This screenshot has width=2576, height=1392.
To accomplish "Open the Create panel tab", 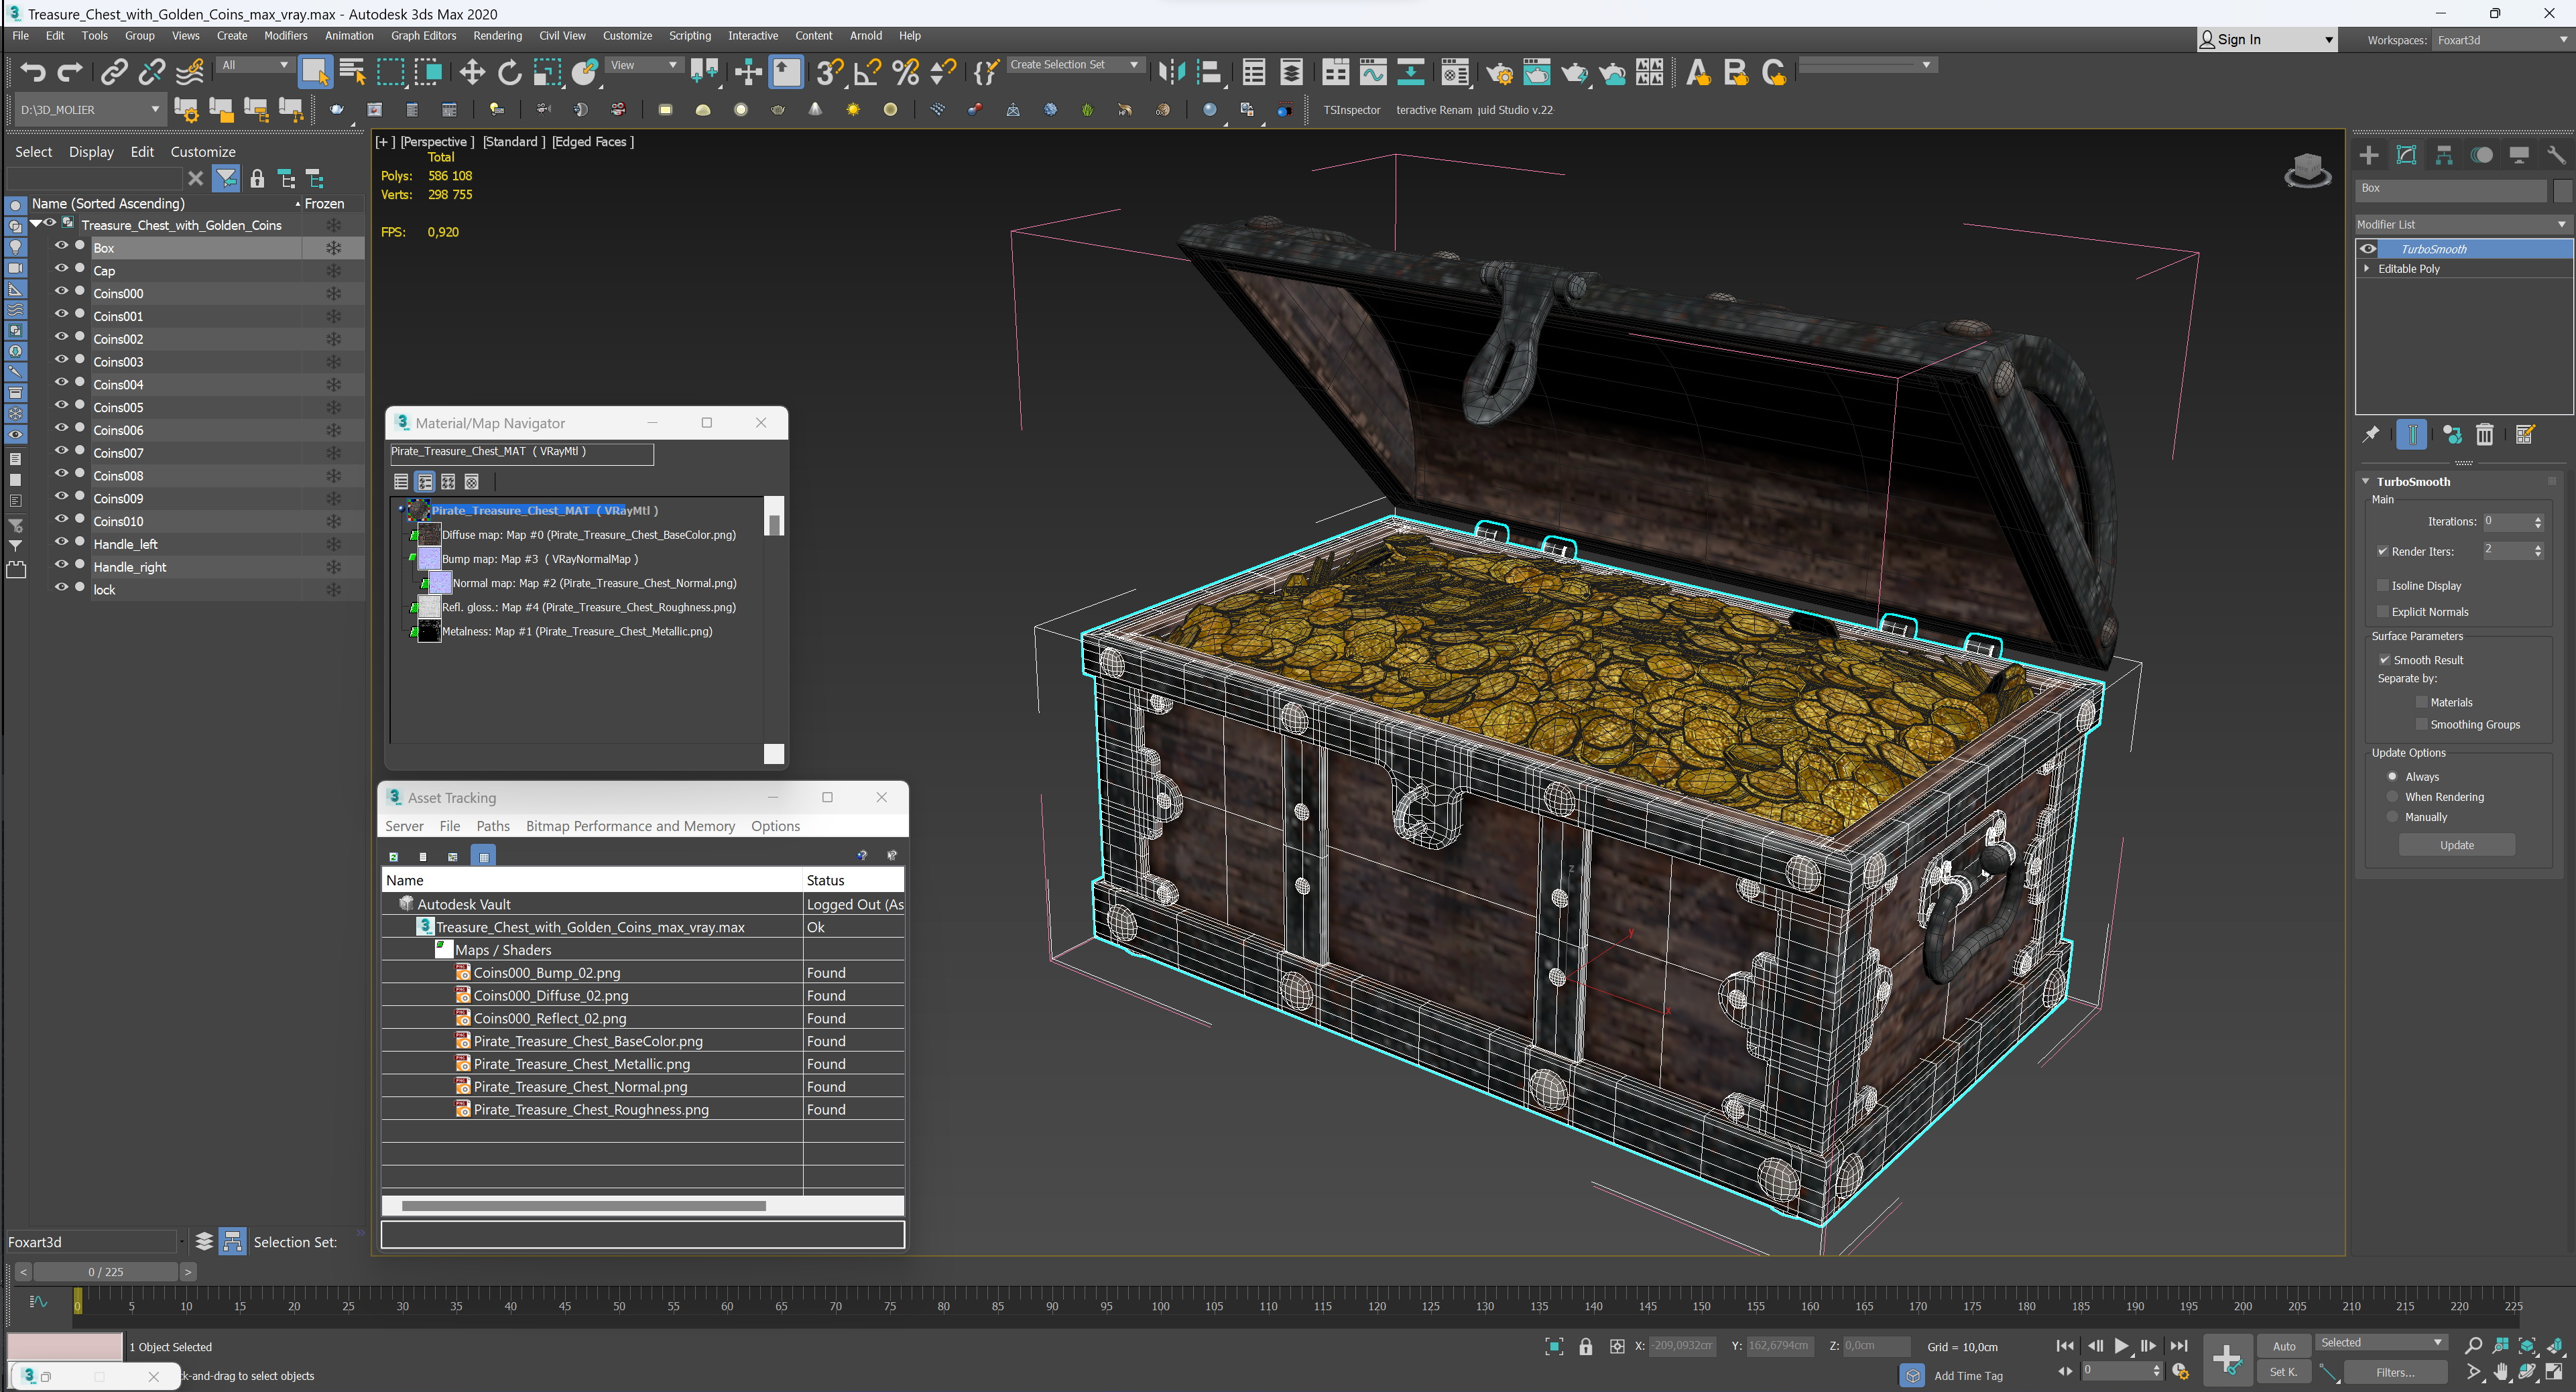I will point(2369,155).
